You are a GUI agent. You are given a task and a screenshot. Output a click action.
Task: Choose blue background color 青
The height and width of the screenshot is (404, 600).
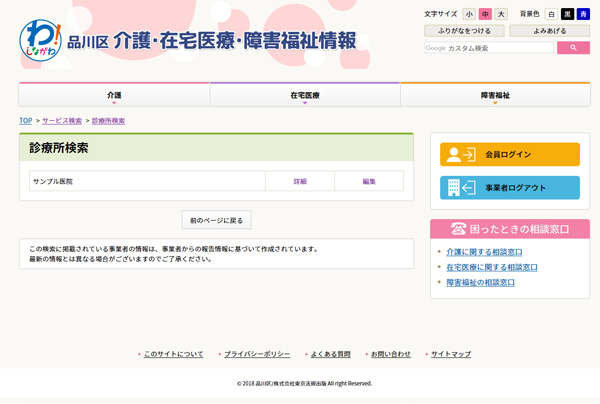[583, 14]
